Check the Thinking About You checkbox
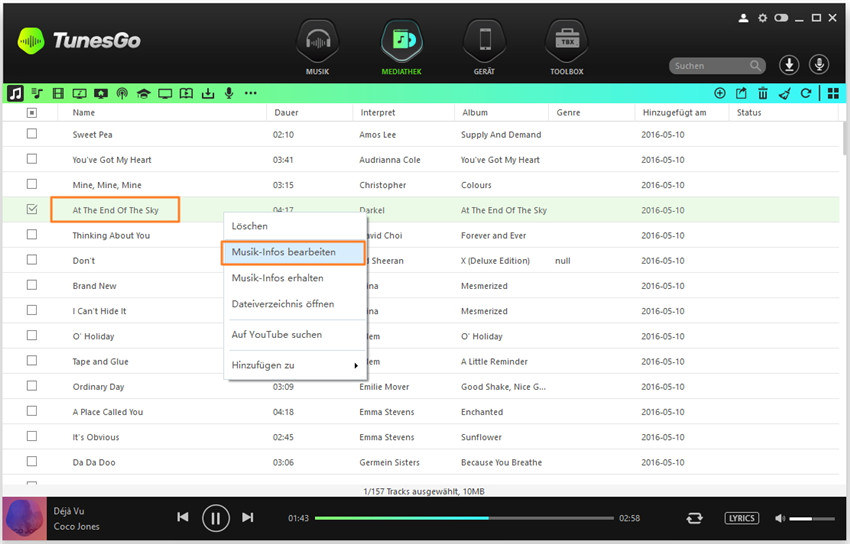The image size is (850, 544). (32, 234)
